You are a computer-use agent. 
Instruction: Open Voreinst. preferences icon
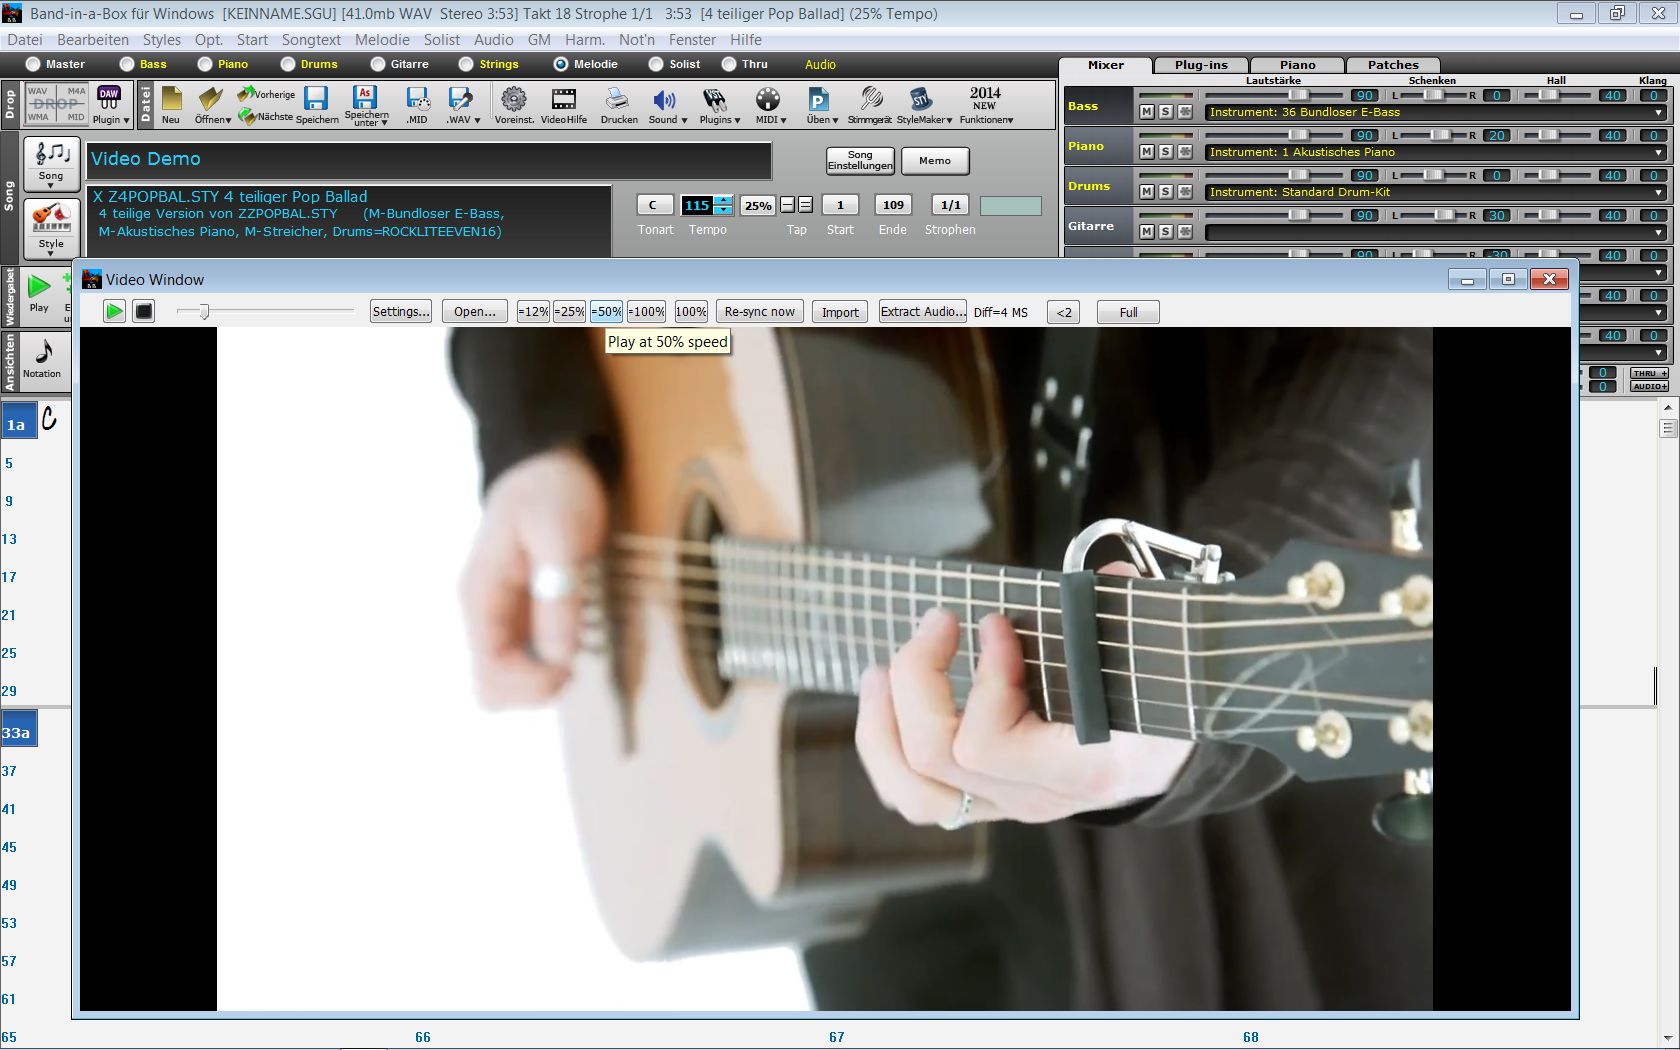(x=513, y=100)
